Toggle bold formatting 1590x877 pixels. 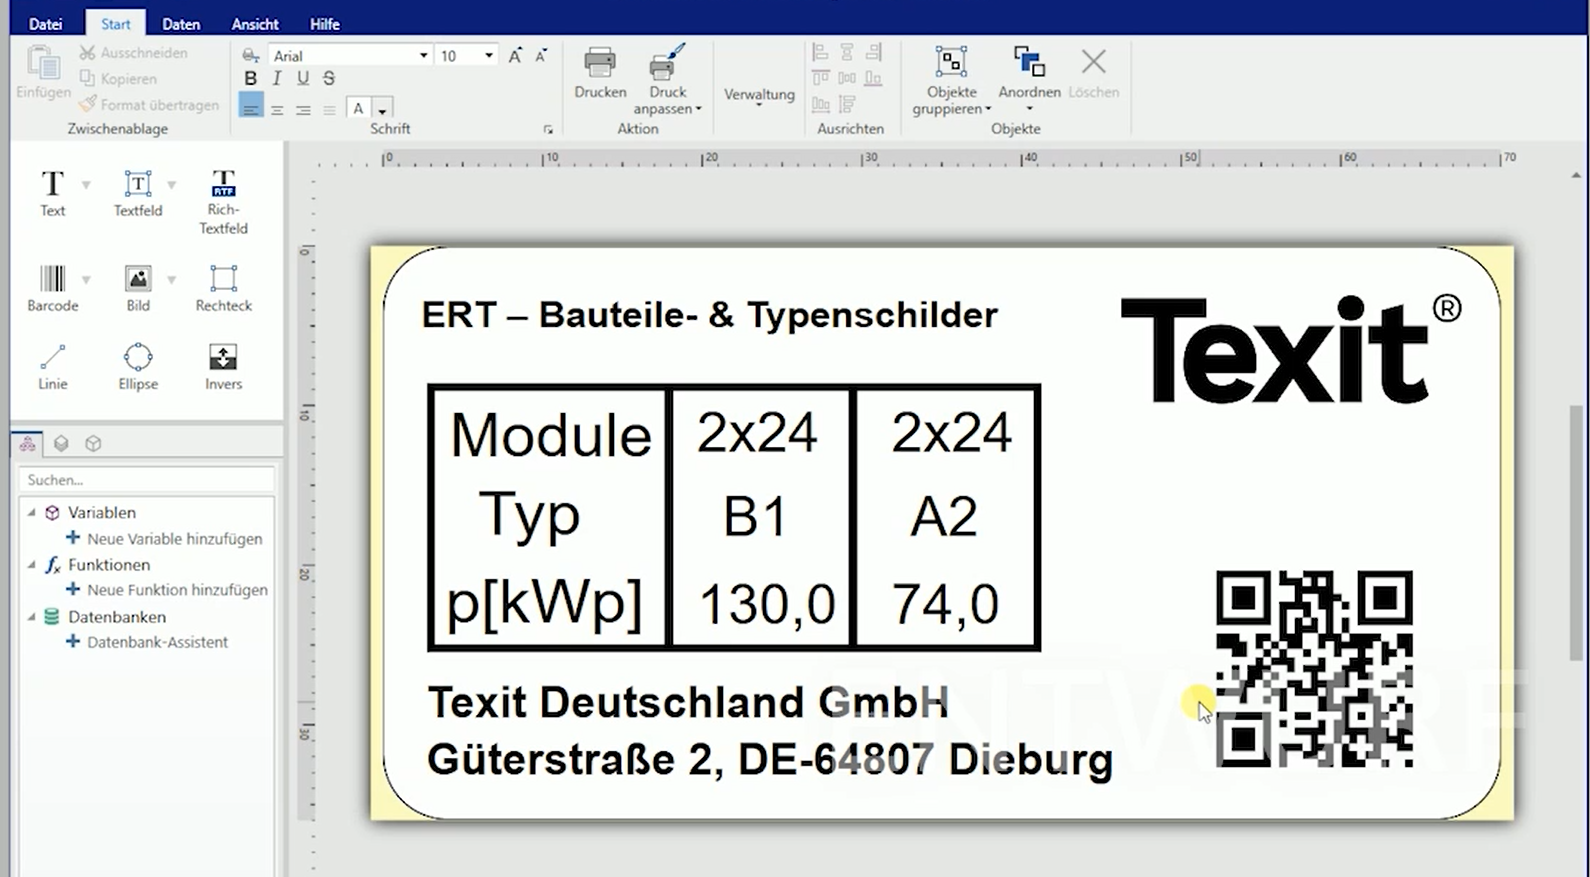(x=251, y=78)
